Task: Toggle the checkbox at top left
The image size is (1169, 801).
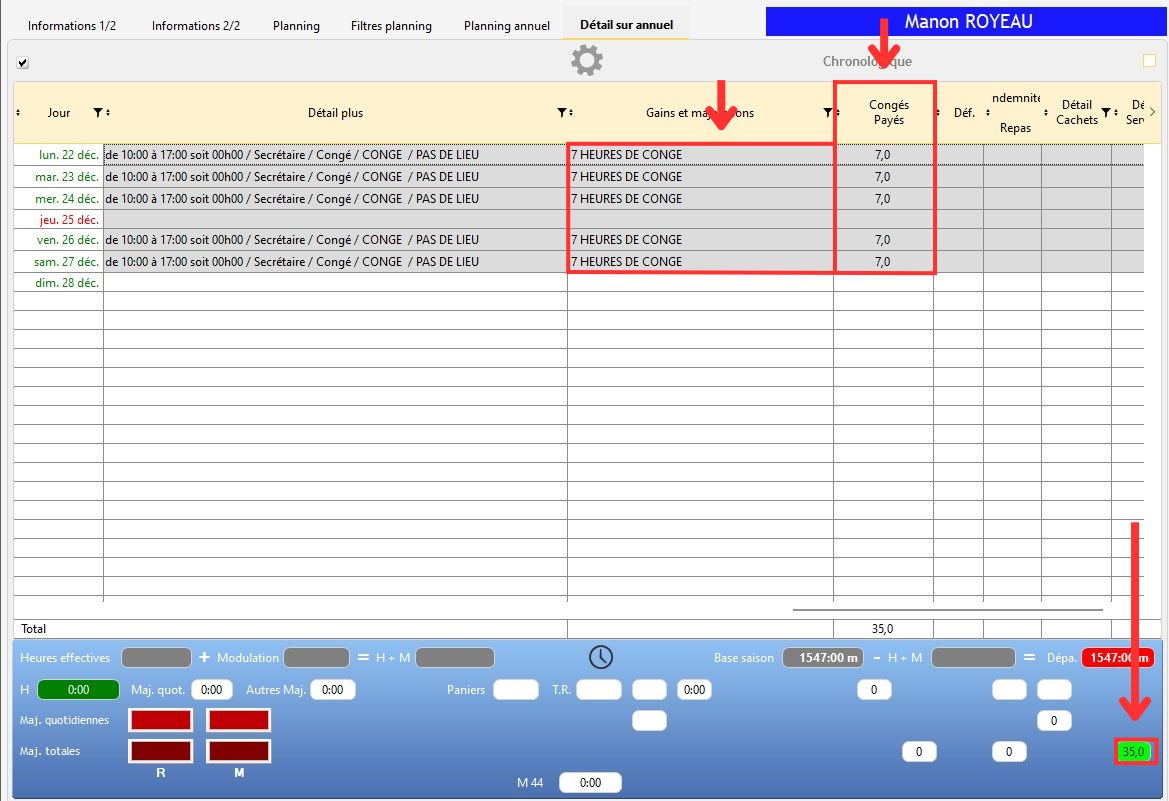Action: click(23, 63)
